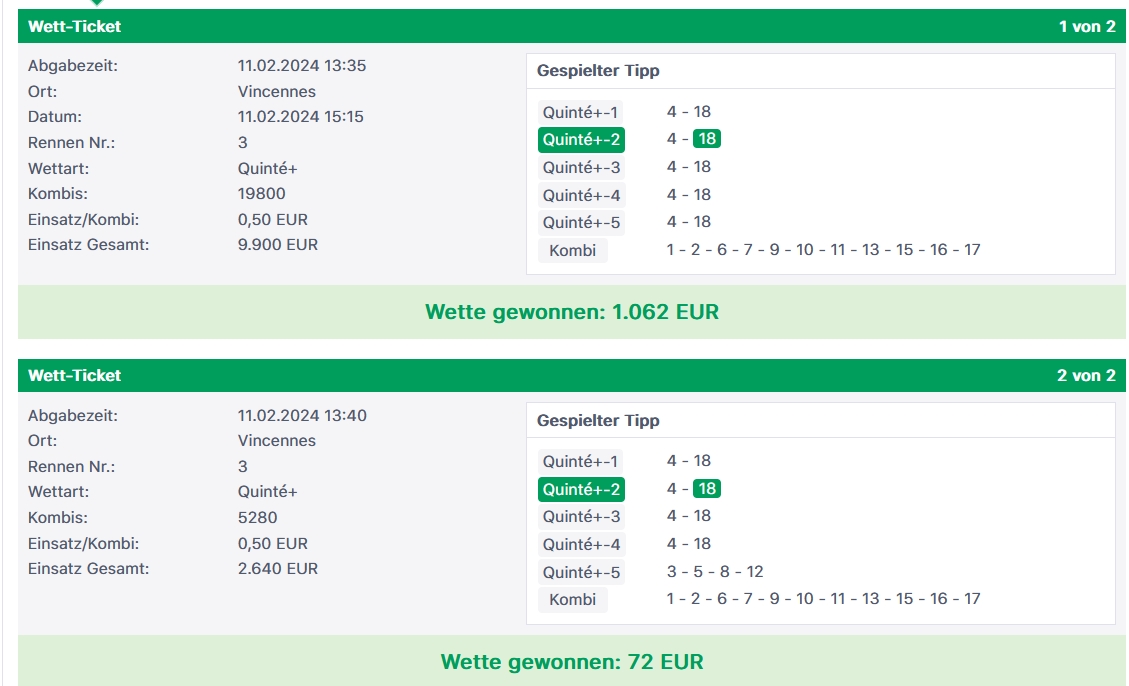Click Gespielter Tipp heading in first ticket
This screenshot has width=1129, height=686.
[x=598, y=71]
